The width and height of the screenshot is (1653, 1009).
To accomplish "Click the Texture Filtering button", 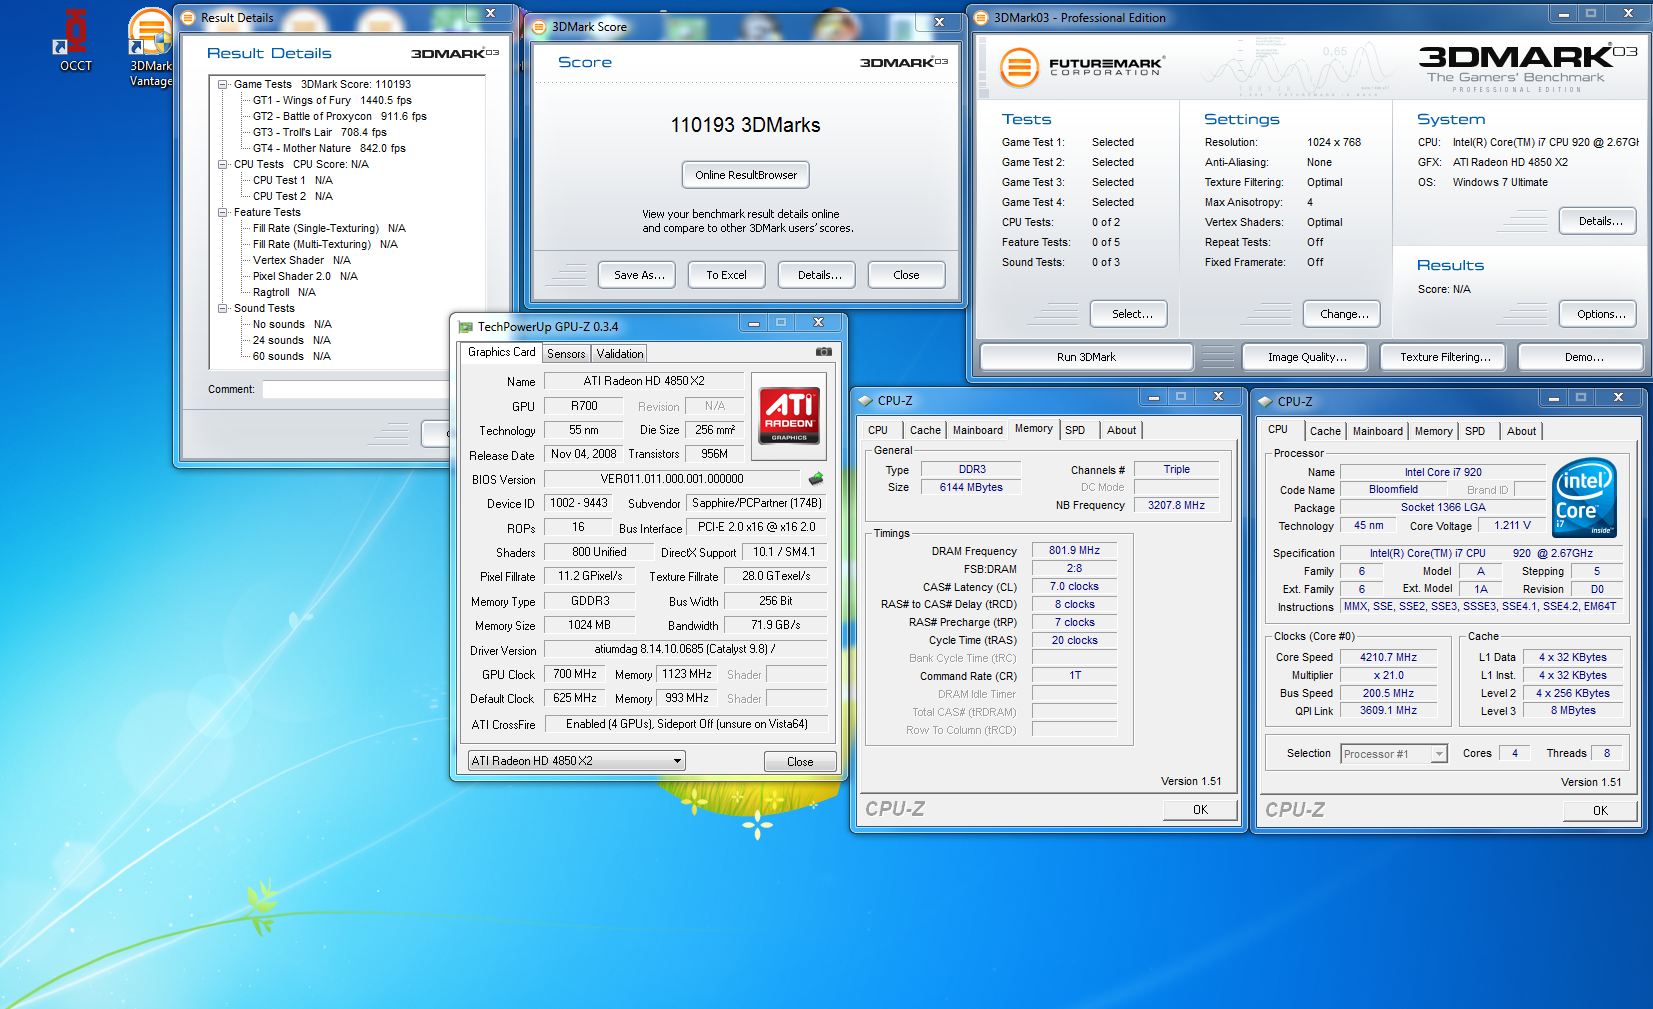I will point(1445,357).
